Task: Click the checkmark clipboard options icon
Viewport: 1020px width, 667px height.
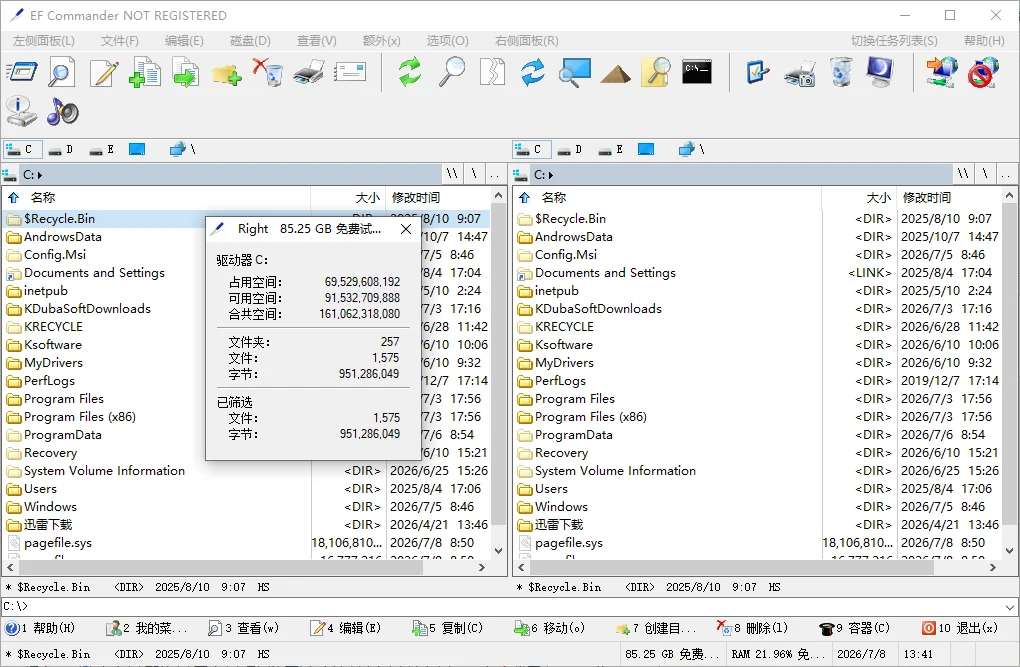Action: 758,72
